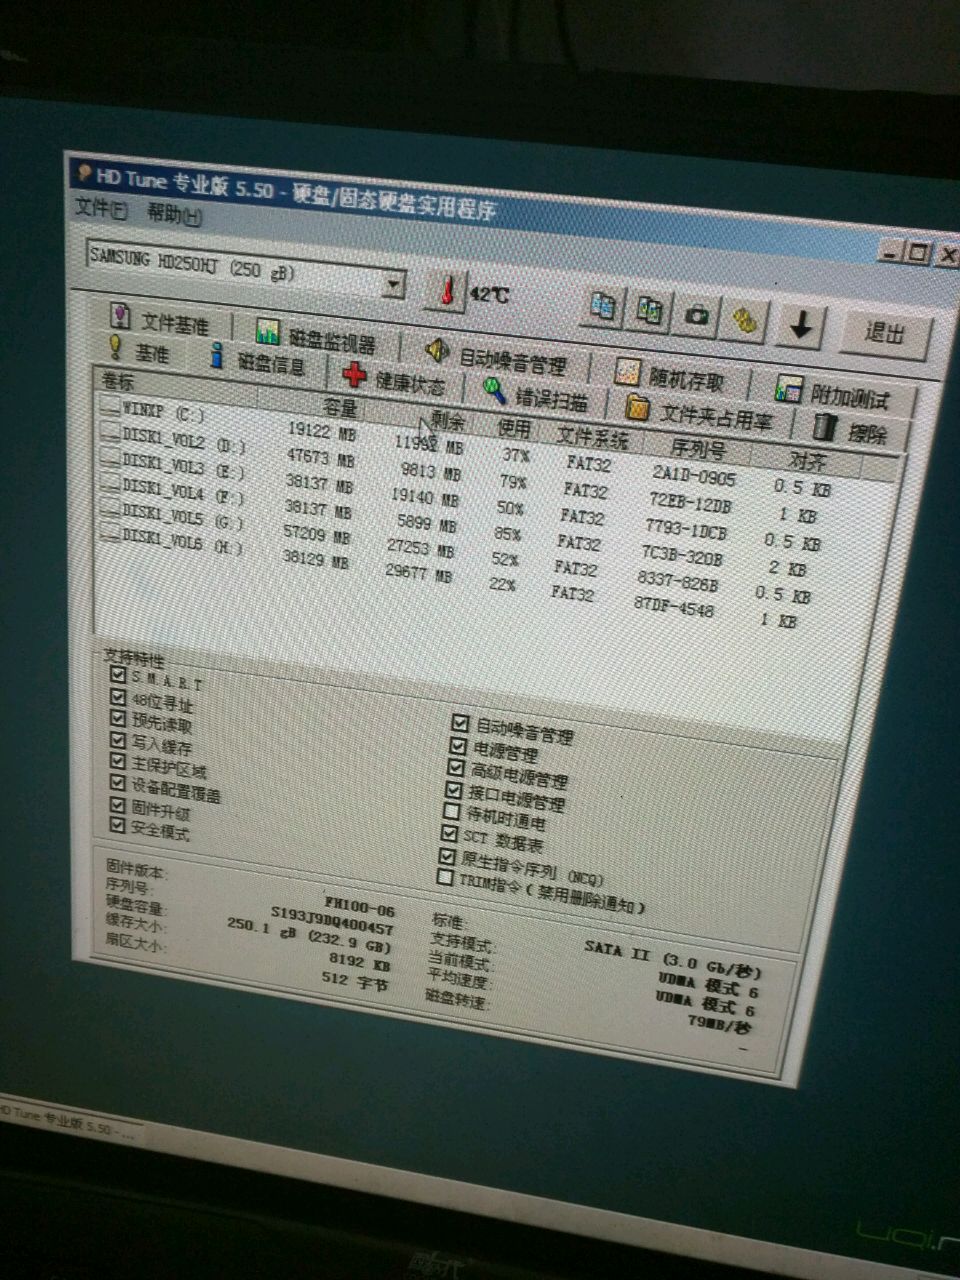Click the 容量 column header
The height and width of the screenshot is (1280, 960).
340,407
